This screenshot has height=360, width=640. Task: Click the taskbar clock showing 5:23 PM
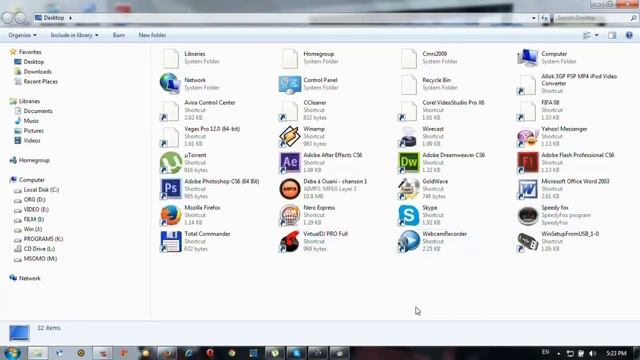click(x=616, y=353)
